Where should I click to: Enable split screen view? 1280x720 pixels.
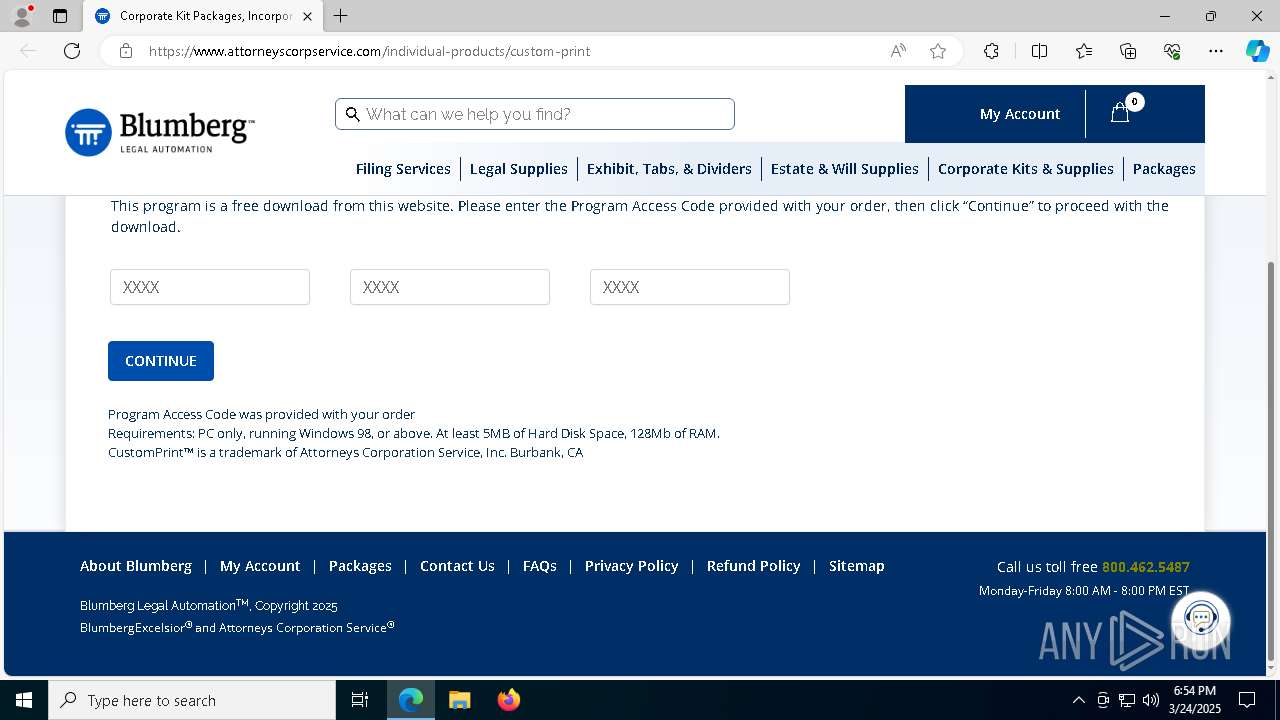(1039, 51)
